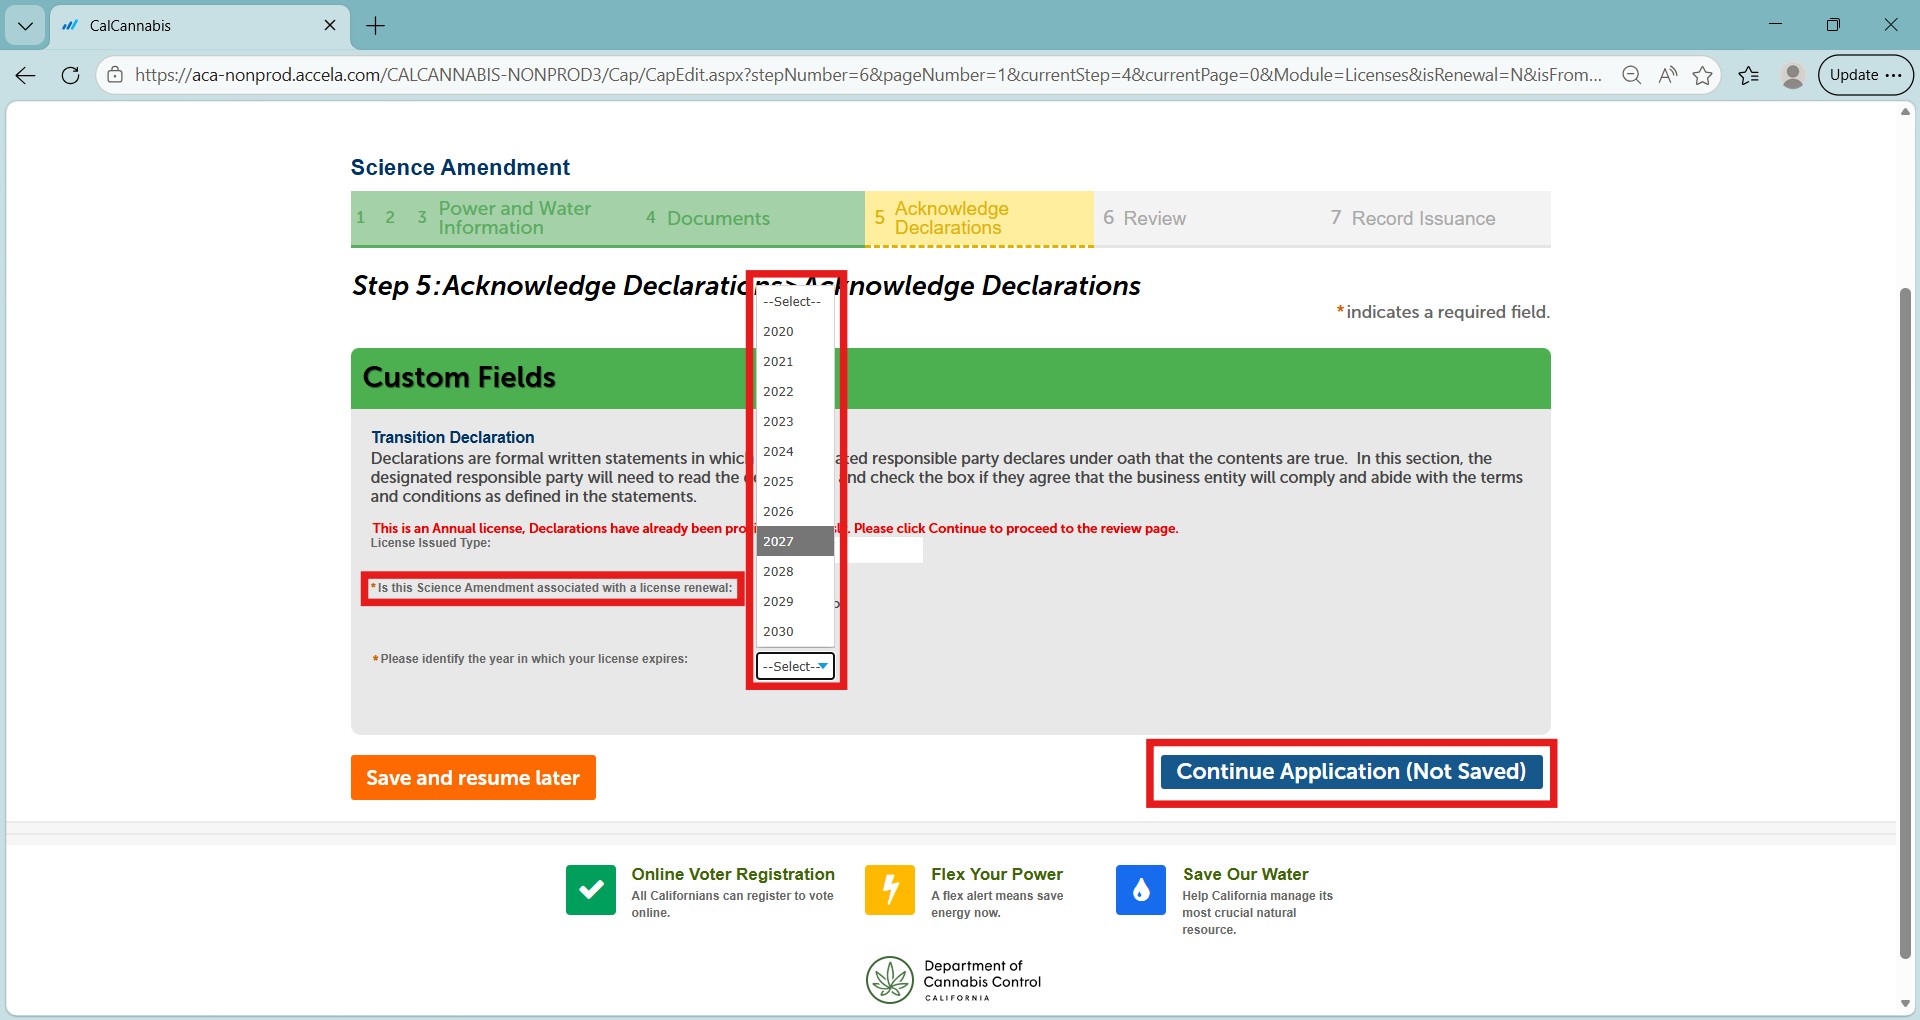Image resolution: width=1920 pixels, height=1020 pixels.
Task: Minimize the browser window
Action: click(1775, 25)
